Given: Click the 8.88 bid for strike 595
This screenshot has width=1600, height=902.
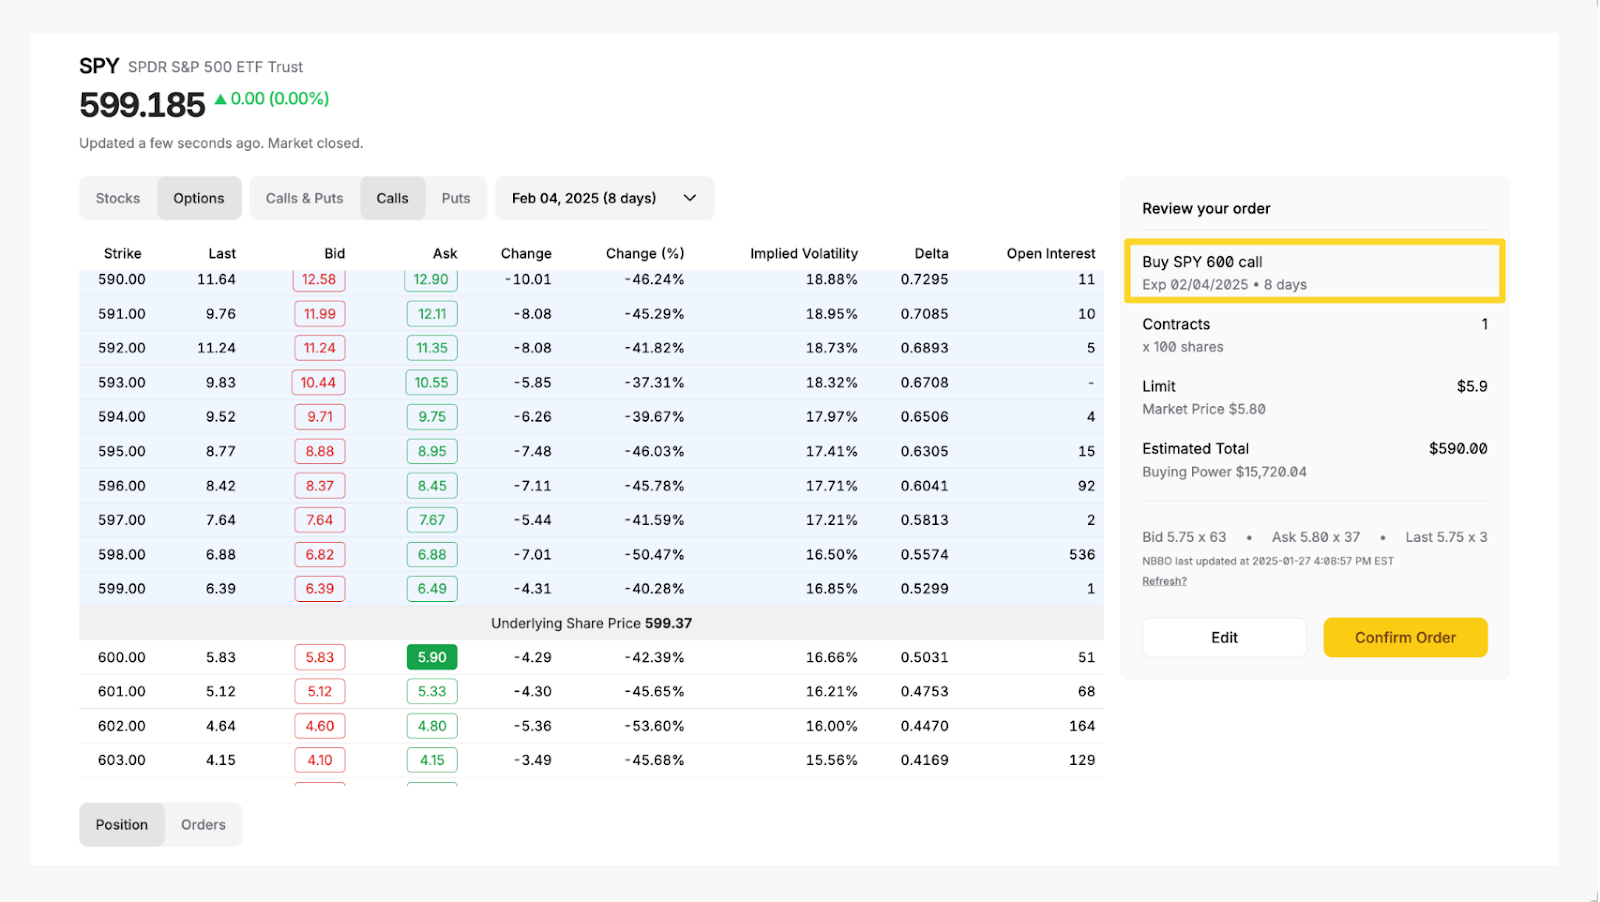Looking at the screenshot, I should (320, 451).
